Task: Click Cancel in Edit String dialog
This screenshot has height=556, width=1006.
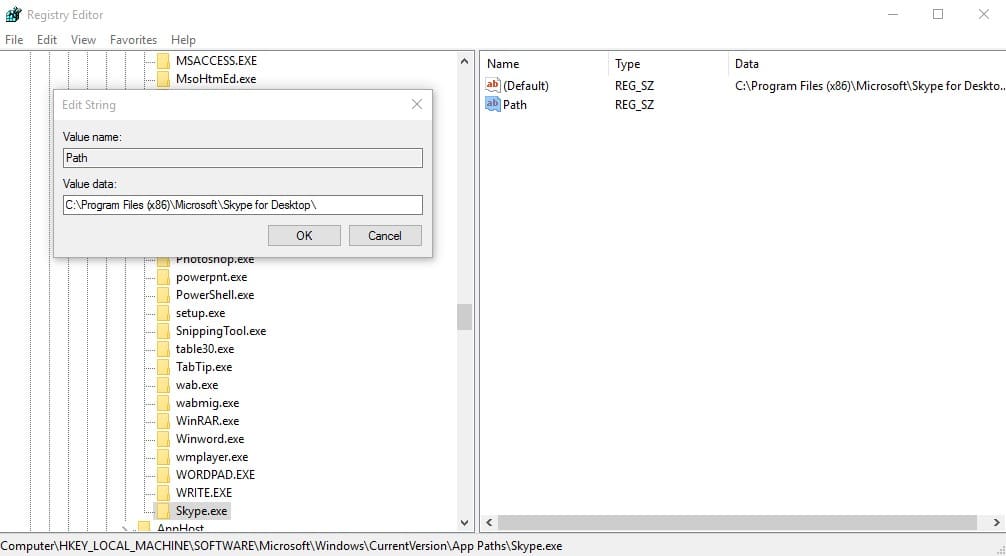Action: 385,235
